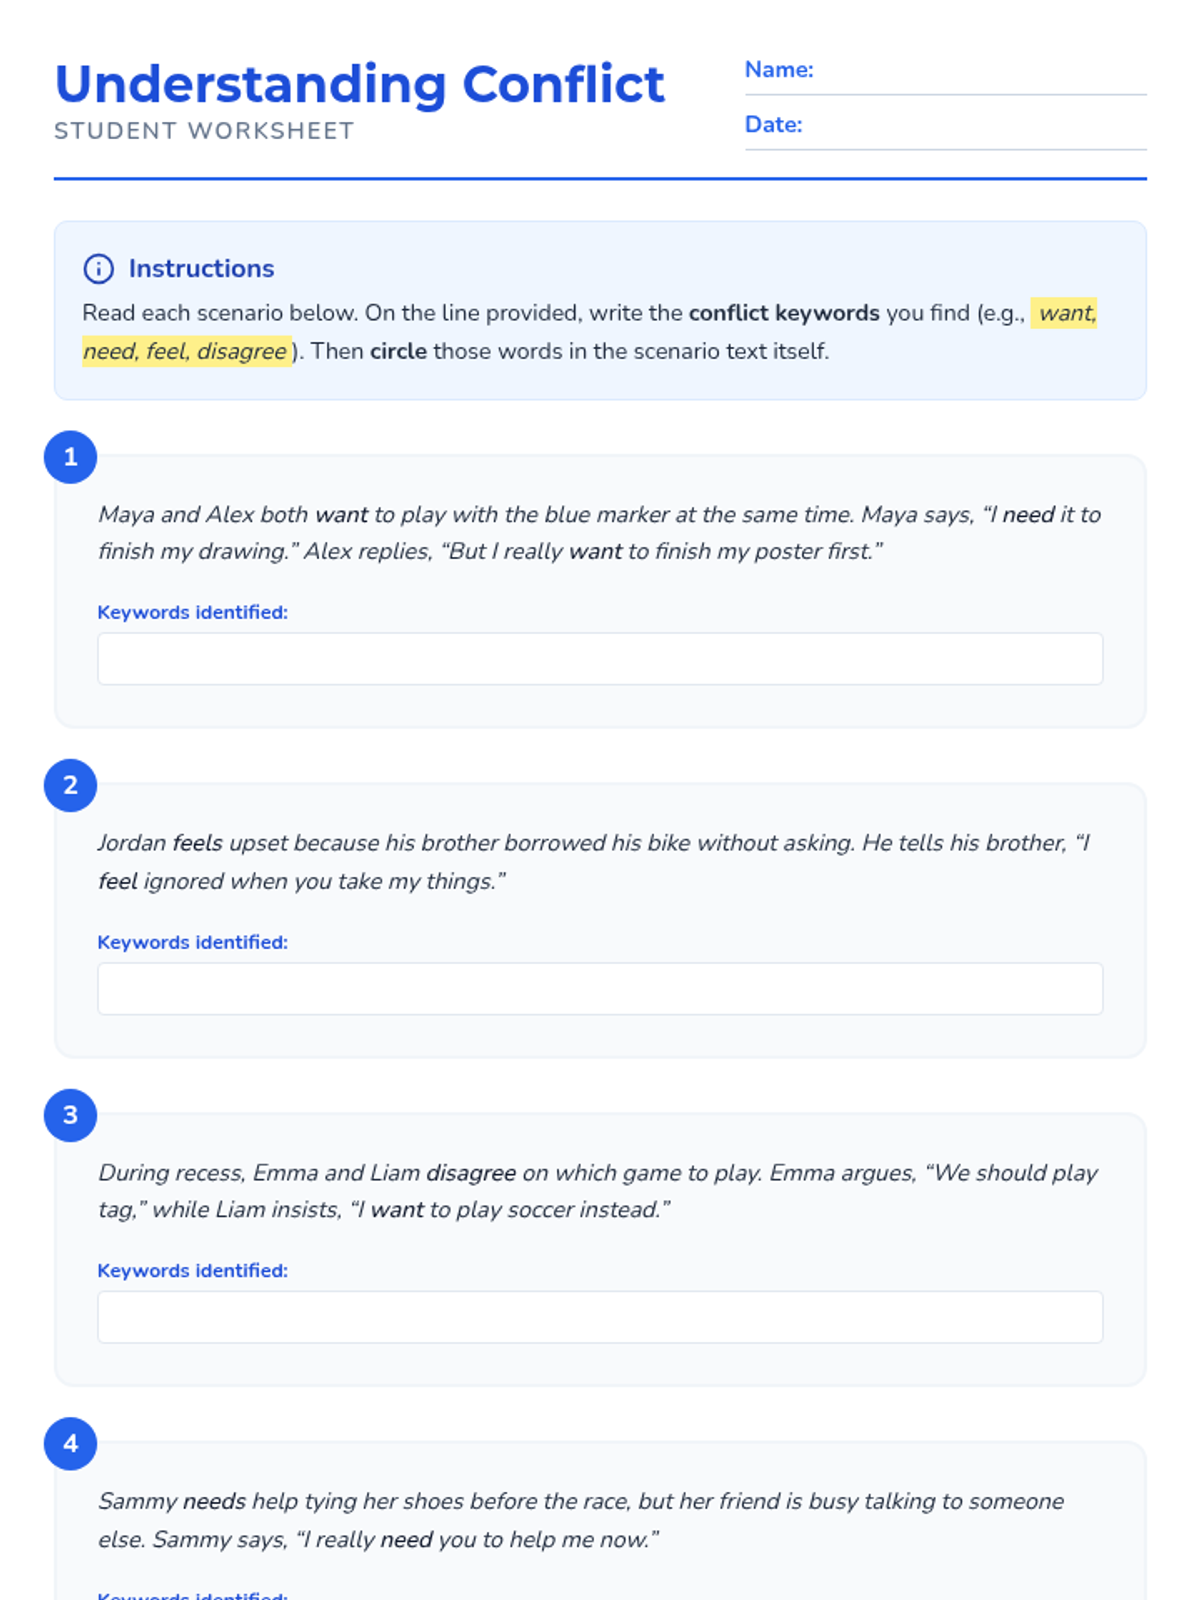Click the Instructions heading text
This screenshot has height=1600, width=1200.
click(x=201, y=269)
